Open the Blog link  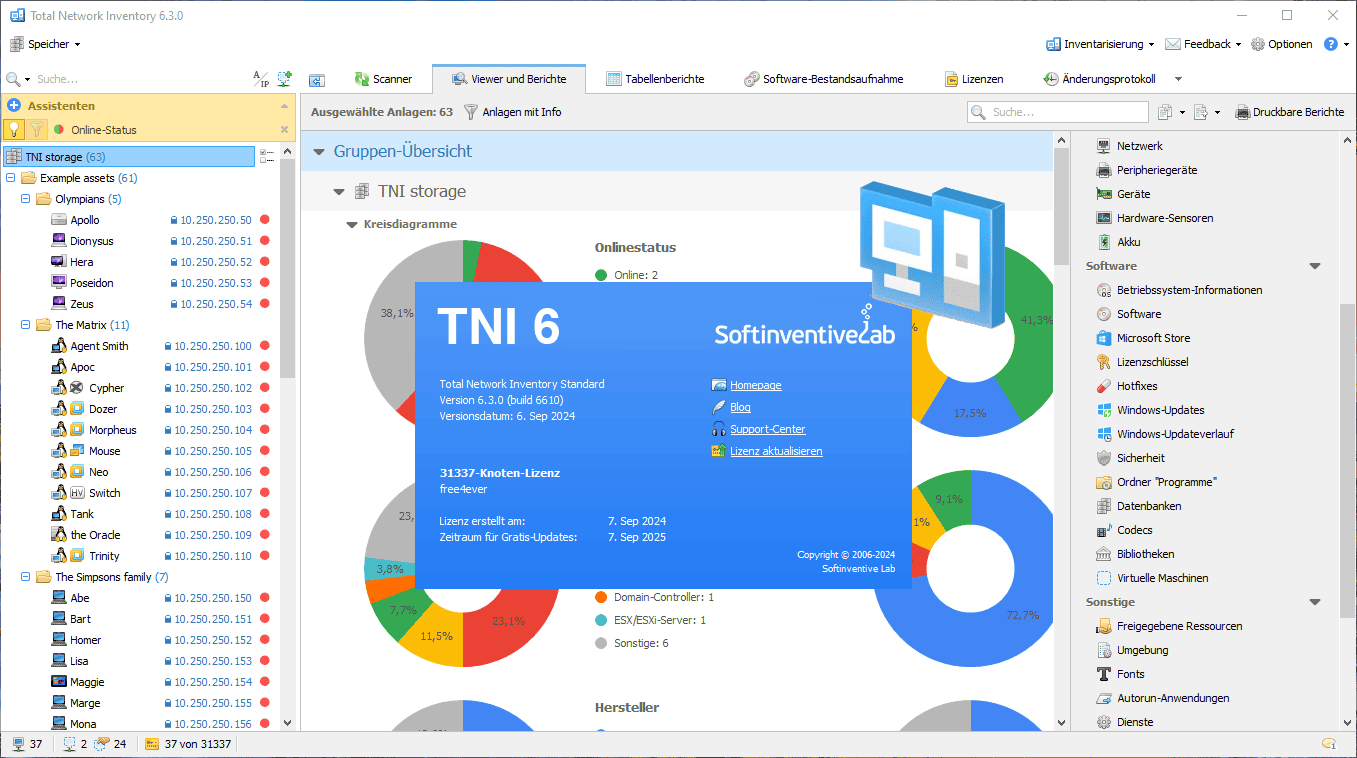[x=740, y=407]
